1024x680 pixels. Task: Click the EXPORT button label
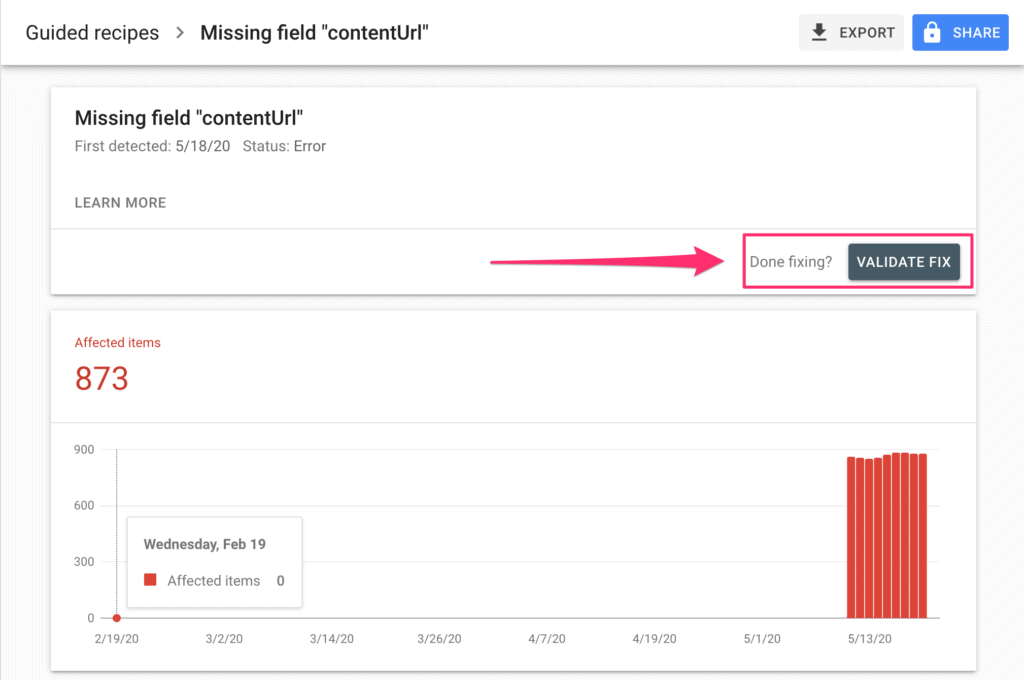tap(867, 33)
